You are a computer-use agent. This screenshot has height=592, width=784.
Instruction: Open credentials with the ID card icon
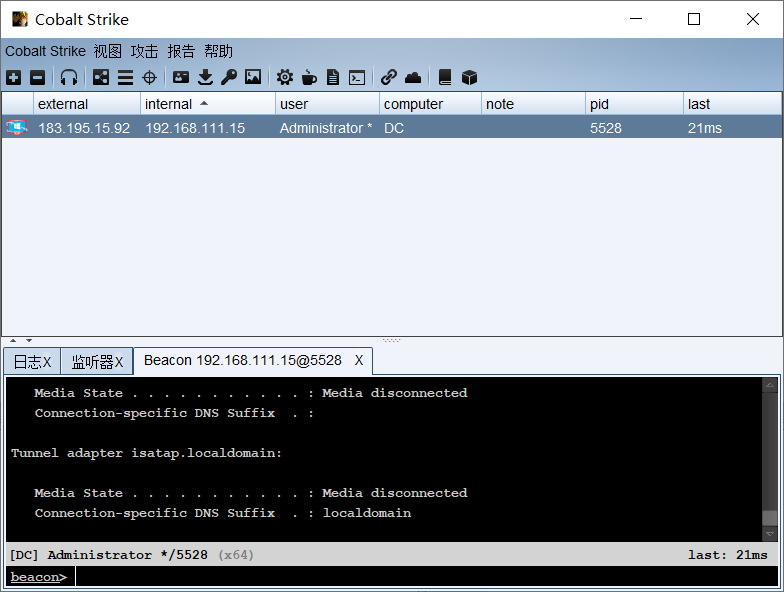[x=180, y=77]
